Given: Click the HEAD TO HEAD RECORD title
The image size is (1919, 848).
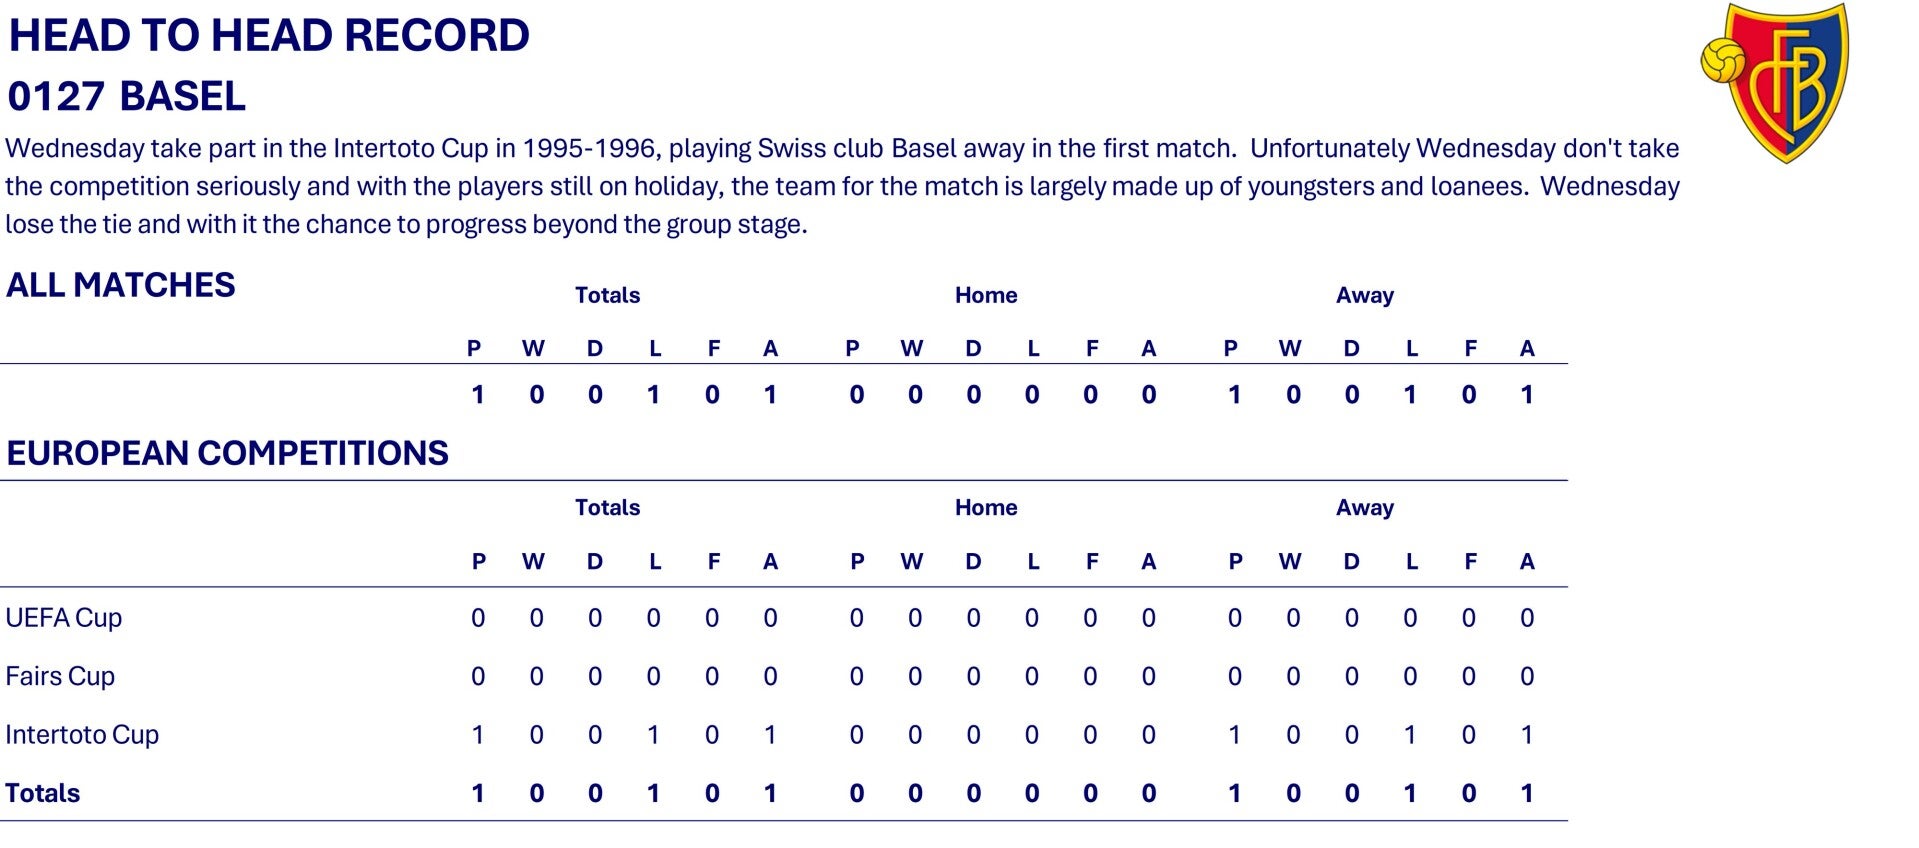Looking at the screenshot, I should (269, 36).
